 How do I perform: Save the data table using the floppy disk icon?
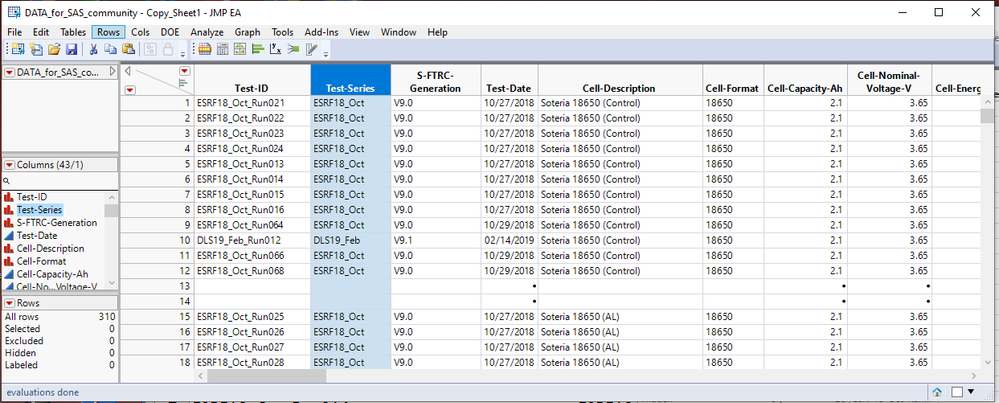pos(71,48)
